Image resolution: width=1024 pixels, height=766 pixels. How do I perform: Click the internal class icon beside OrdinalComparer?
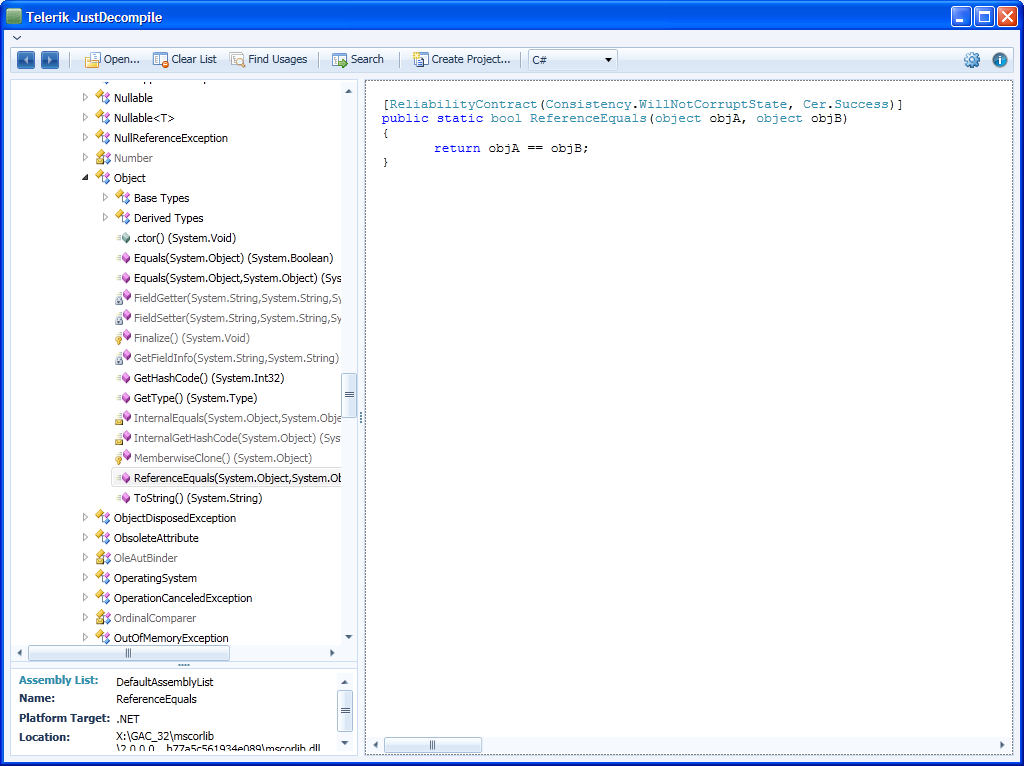[x=103, y=617]
